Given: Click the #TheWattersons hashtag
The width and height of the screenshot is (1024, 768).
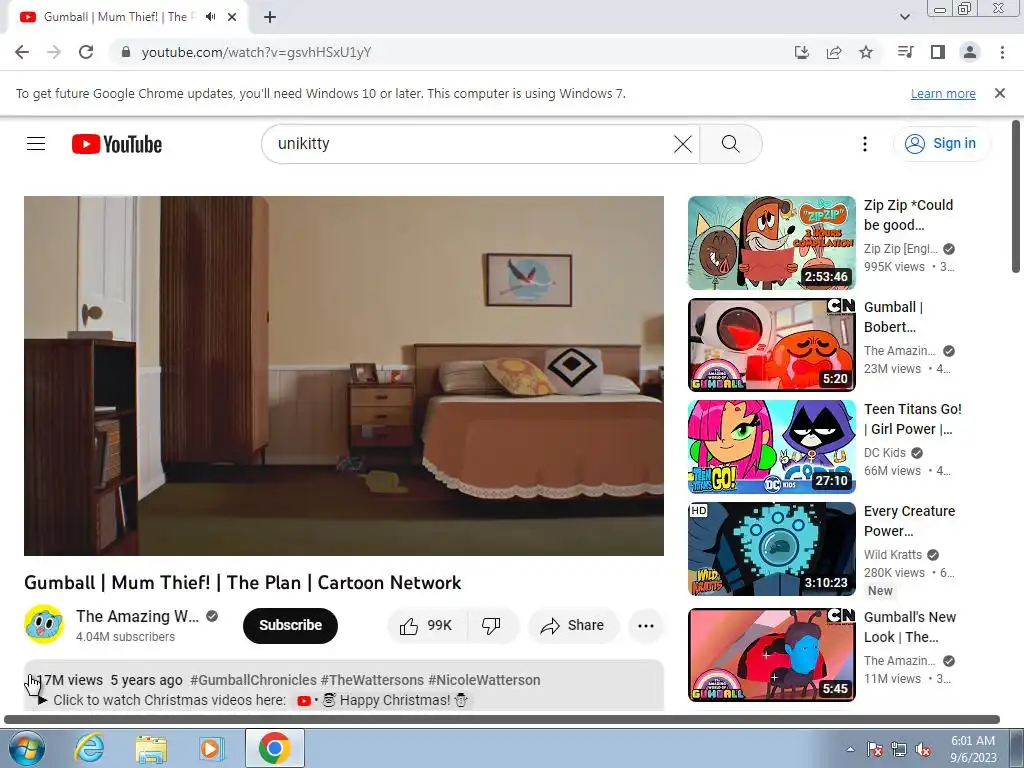Looking at the screenshot, I should pyautogui.click(x=372, y=680).
